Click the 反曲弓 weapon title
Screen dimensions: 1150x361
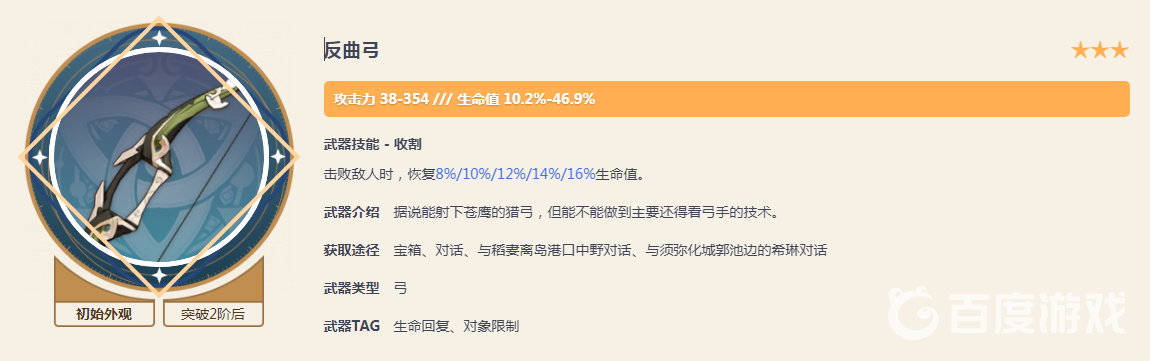pyautogui.click(x=352, y=50)
